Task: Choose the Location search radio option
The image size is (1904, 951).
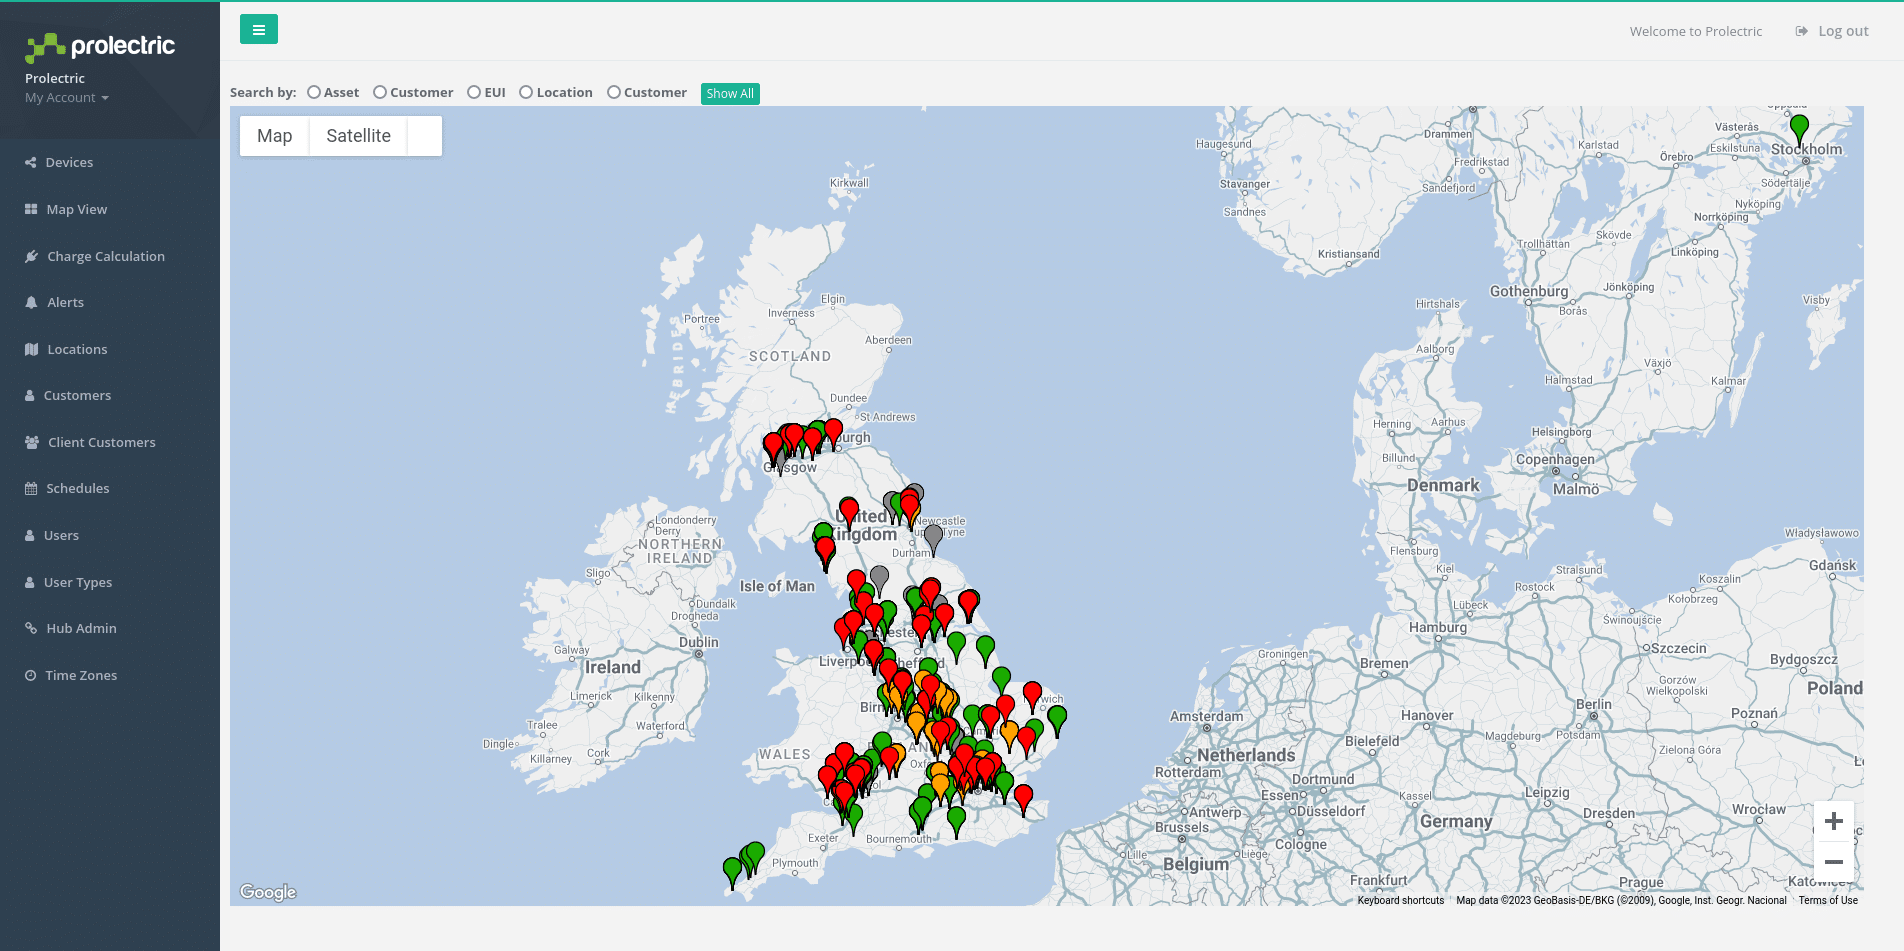Action: (526, 92)
